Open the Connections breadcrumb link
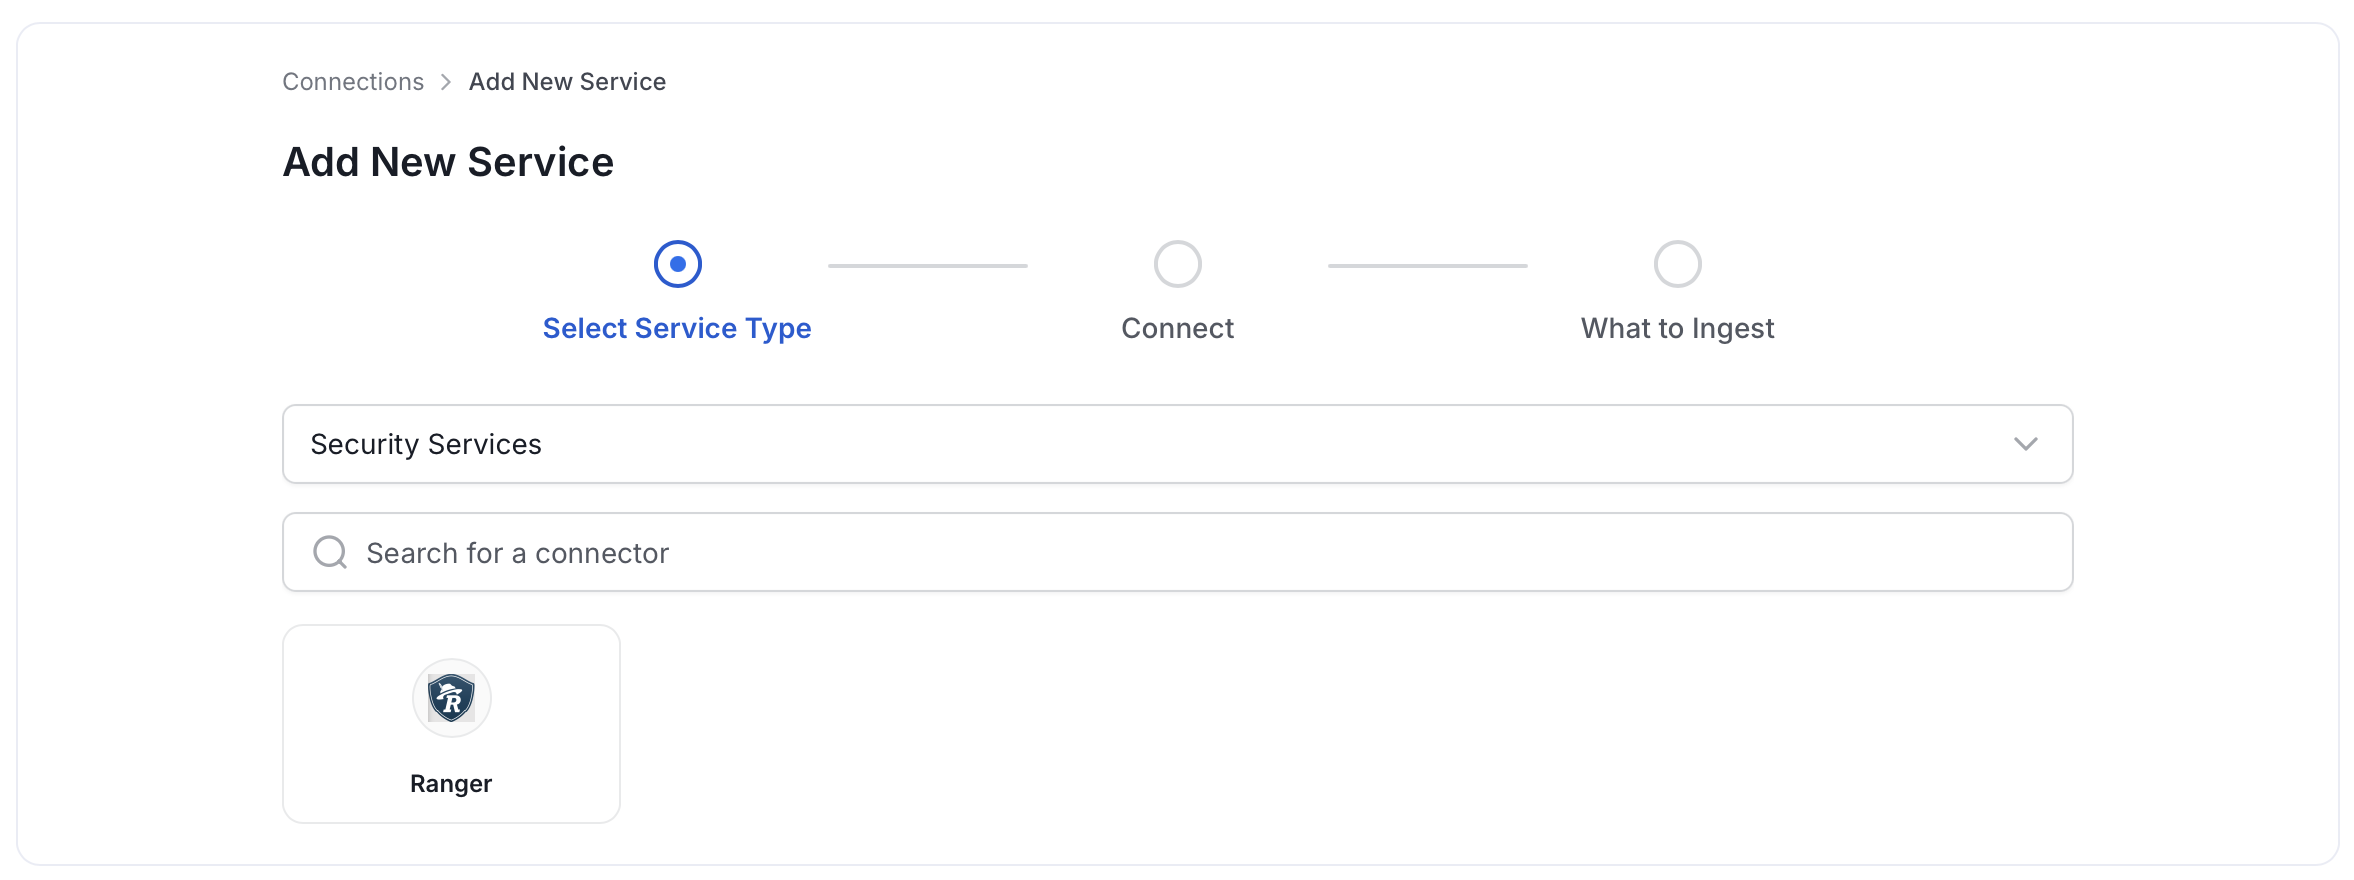Viewport: 2354px width, 880px height. click(x=353, y=82)
